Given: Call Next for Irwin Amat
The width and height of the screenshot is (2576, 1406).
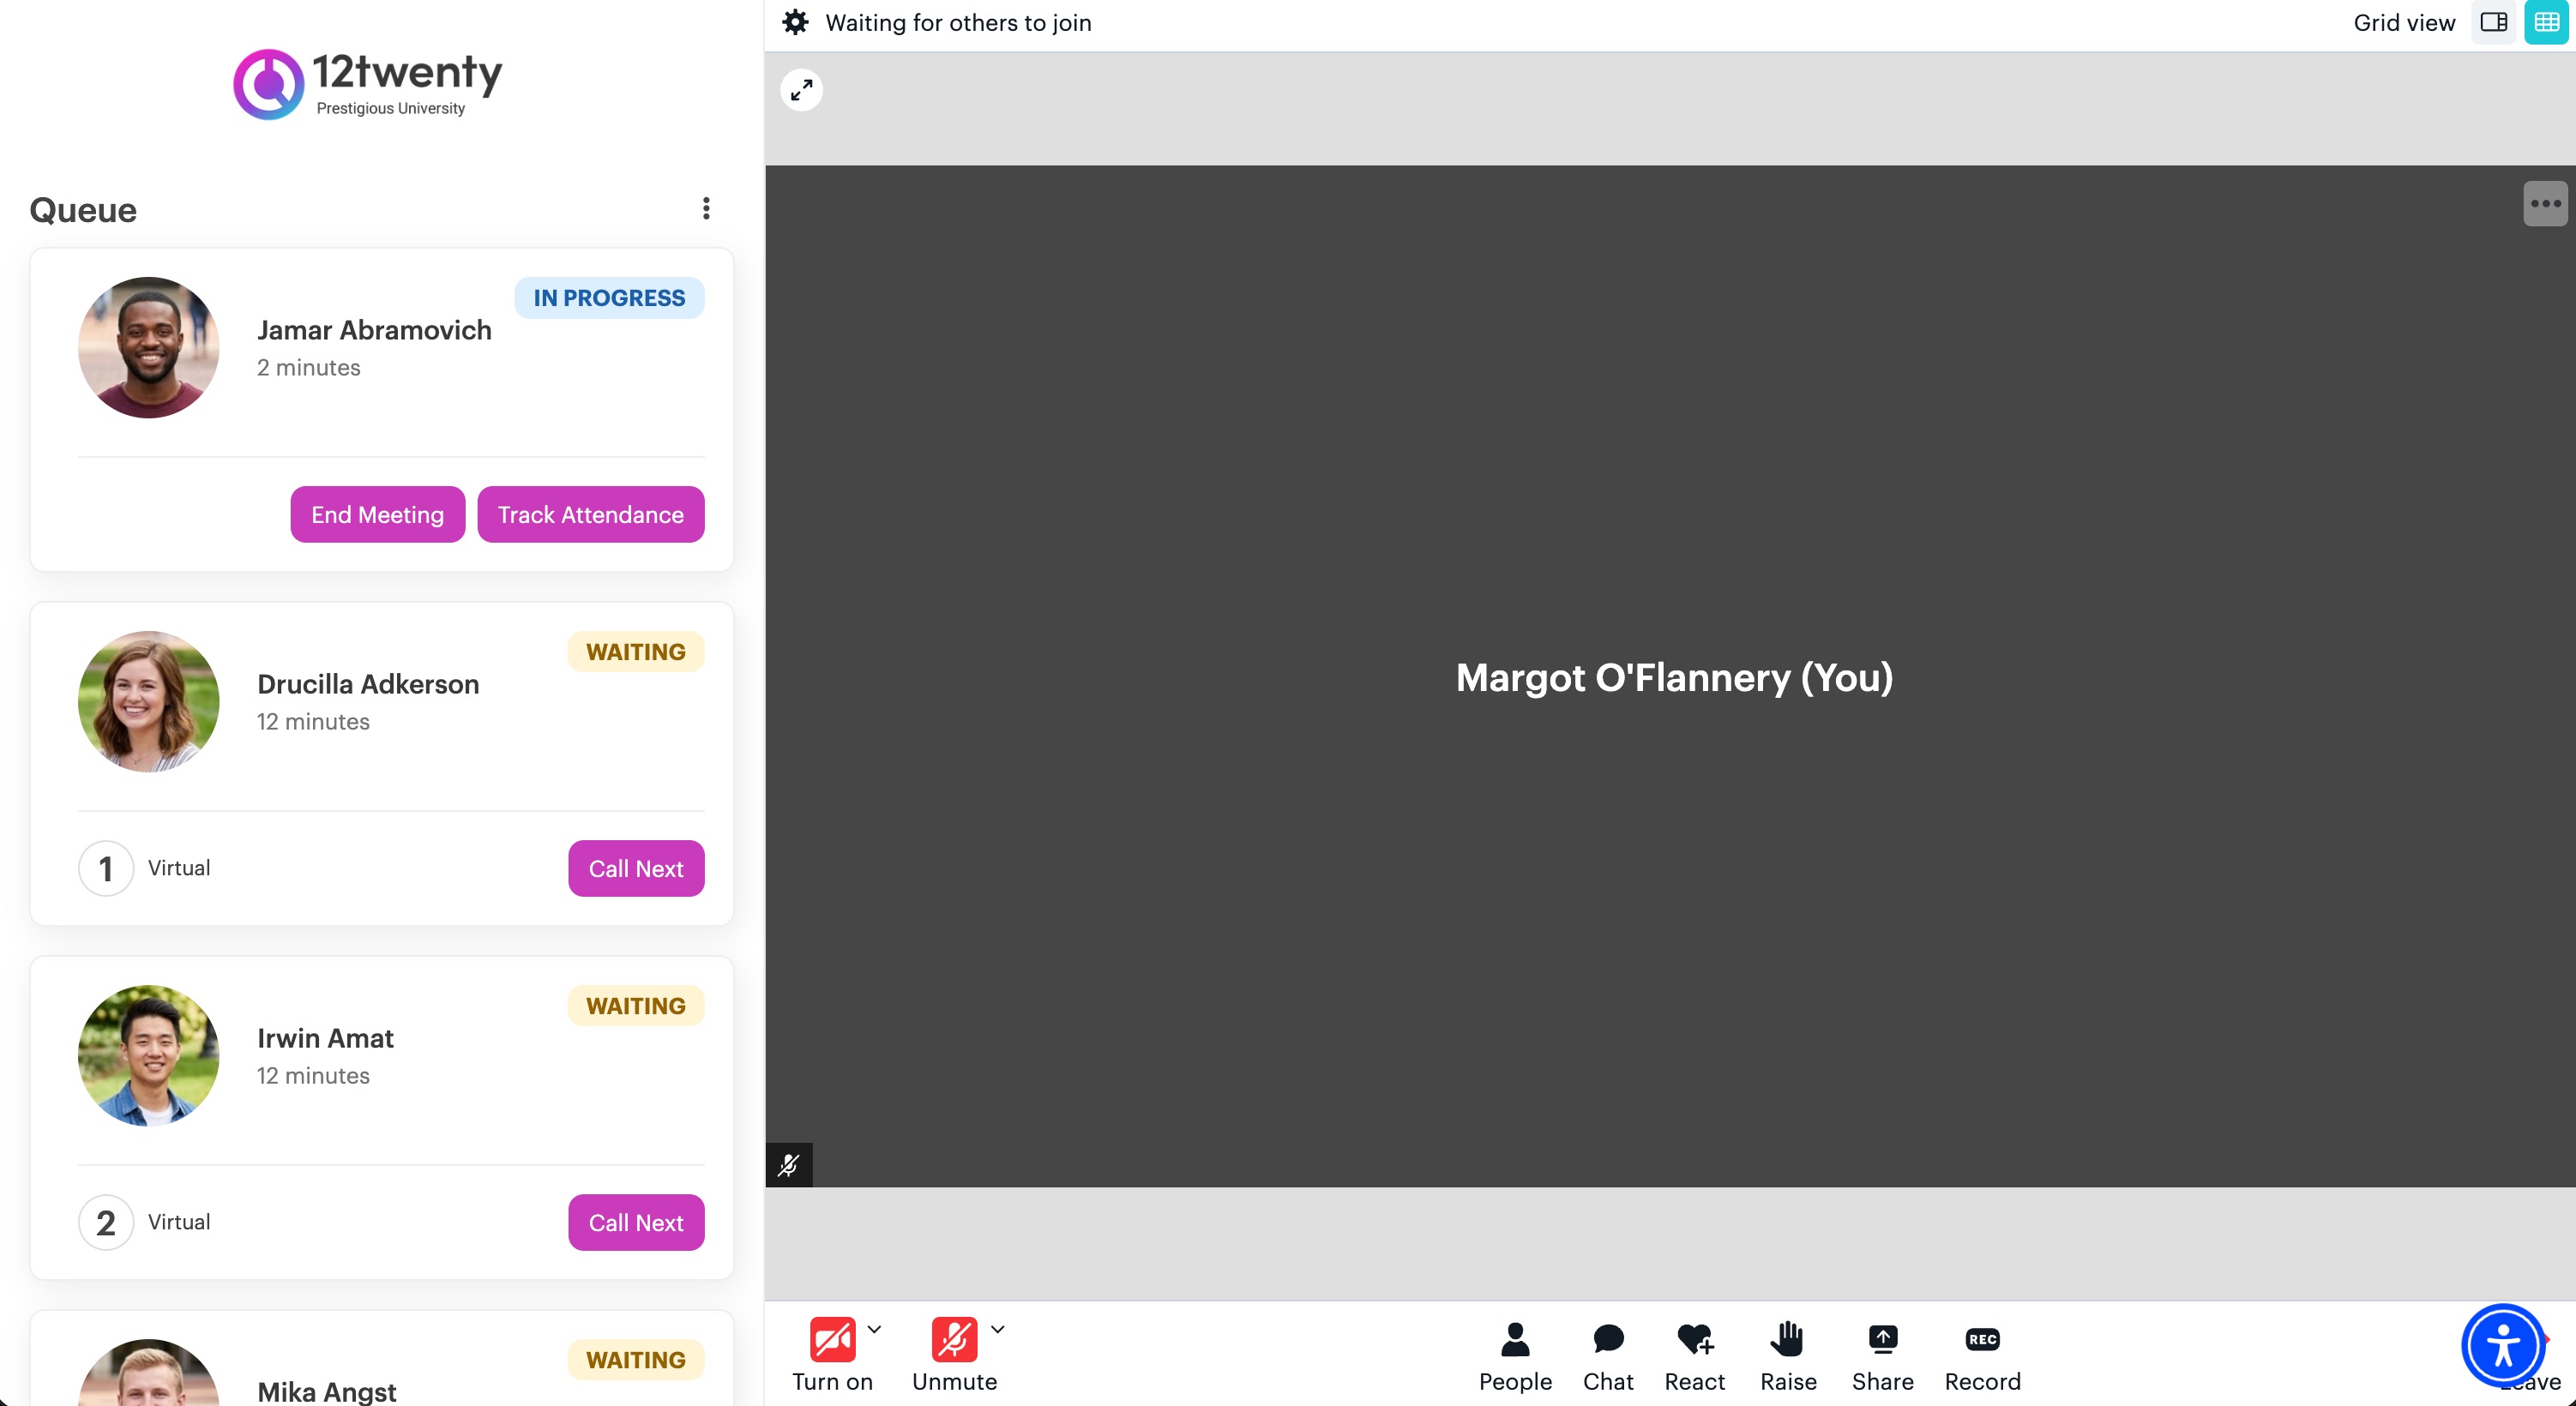Looking at the screenshot, I should 636,1222.
